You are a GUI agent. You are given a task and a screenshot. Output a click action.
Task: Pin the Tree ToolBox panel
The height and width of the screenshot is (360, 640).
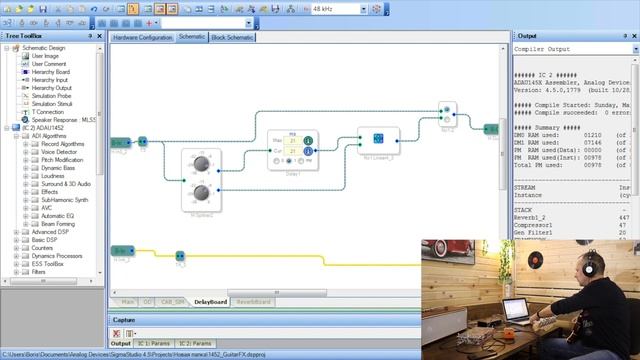90,36
